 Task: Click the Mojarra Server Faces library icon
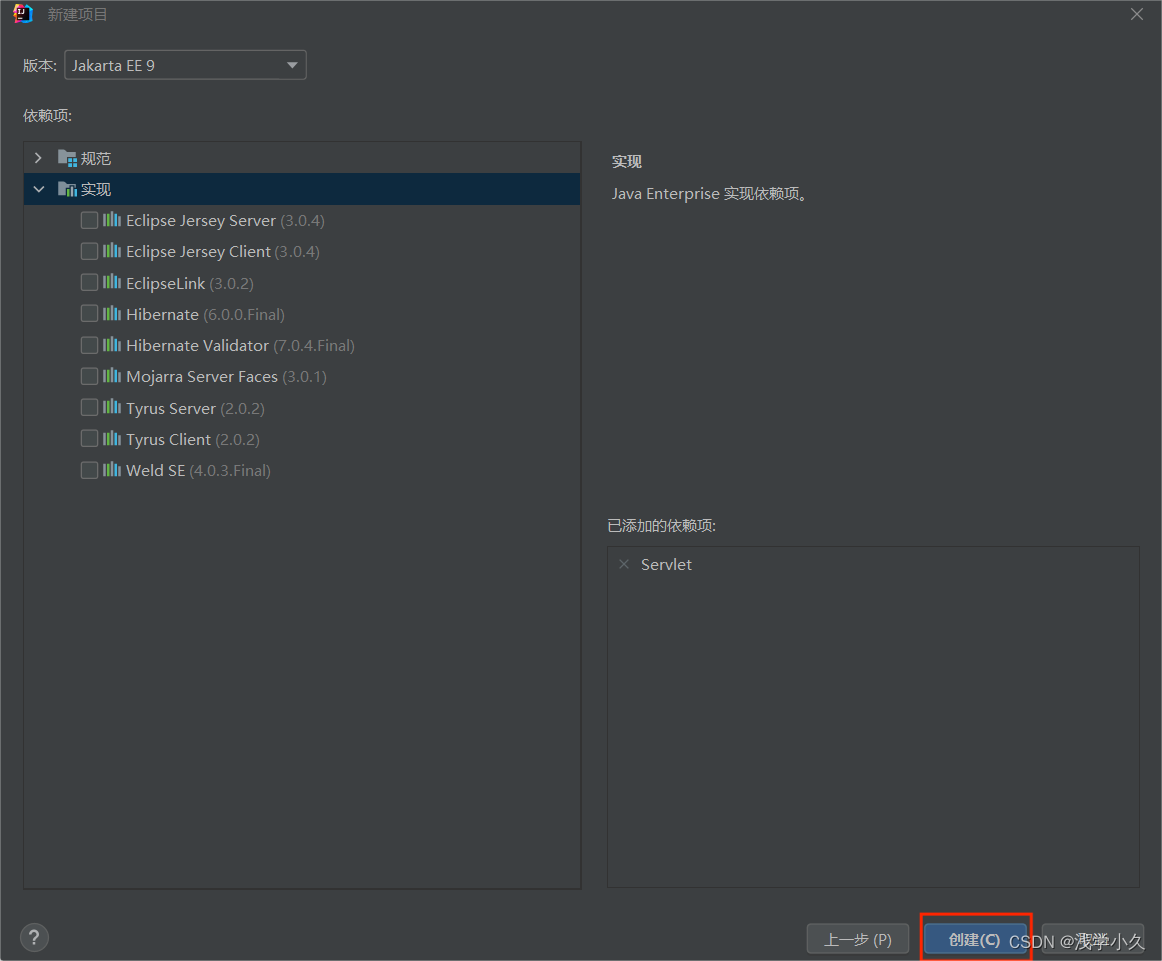point(112,376)
